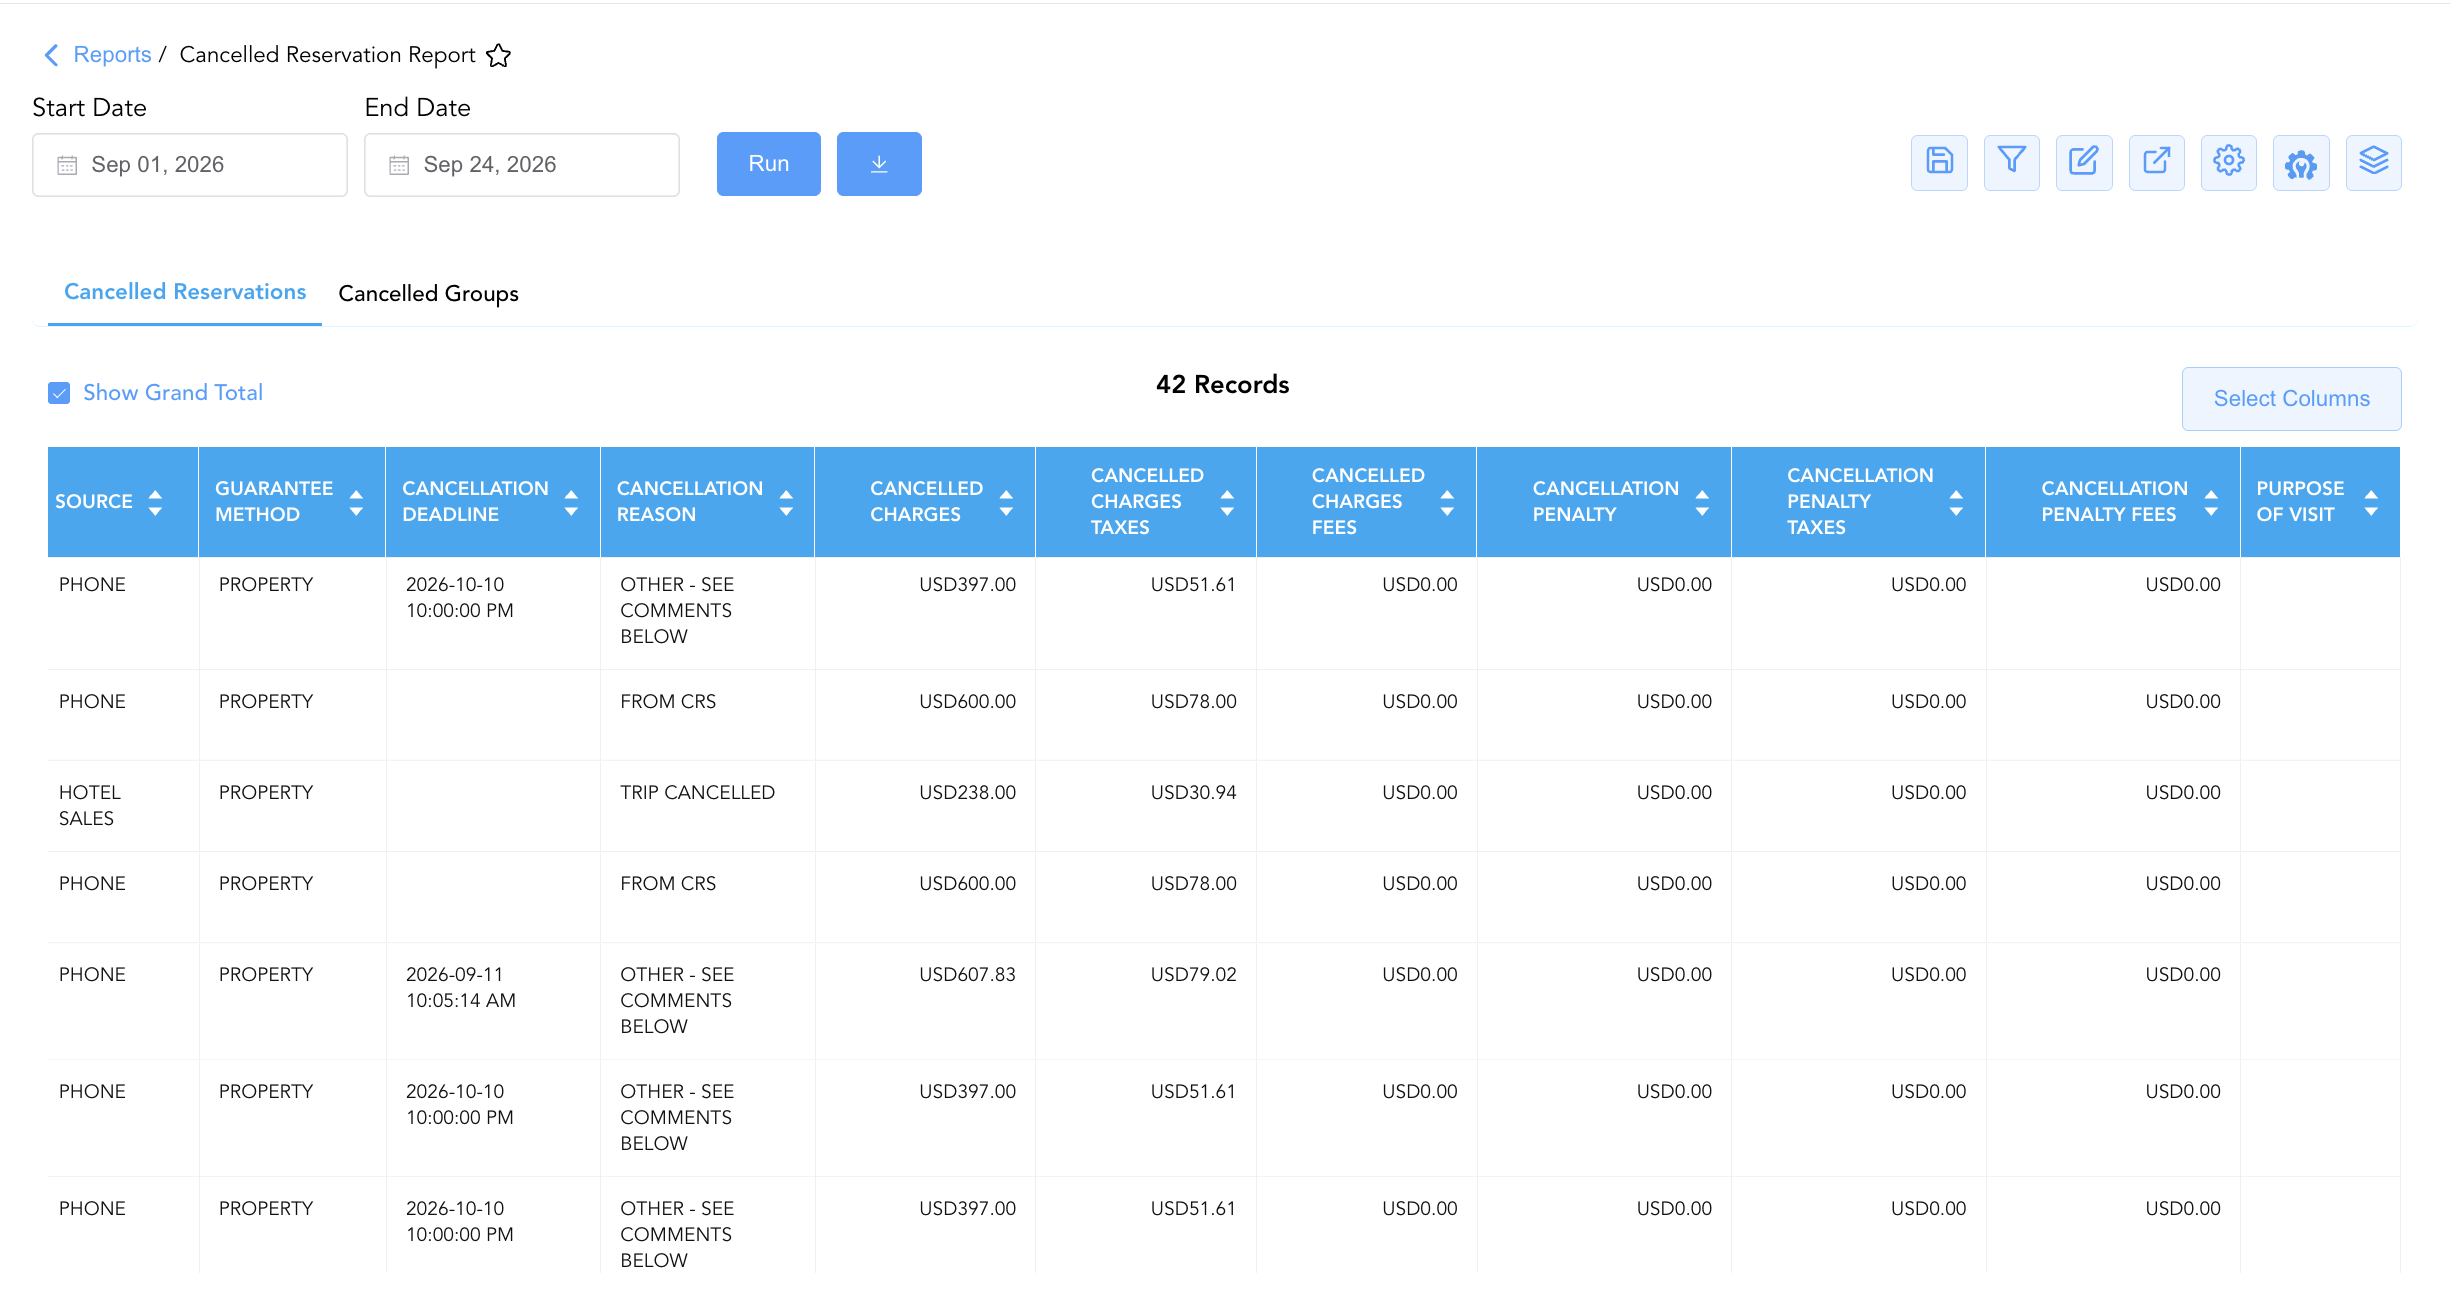Sort by Cancellation Penalty Taxes column
The height and width of the screenshot is (1292, 2450).
(x=1956, y=502)
